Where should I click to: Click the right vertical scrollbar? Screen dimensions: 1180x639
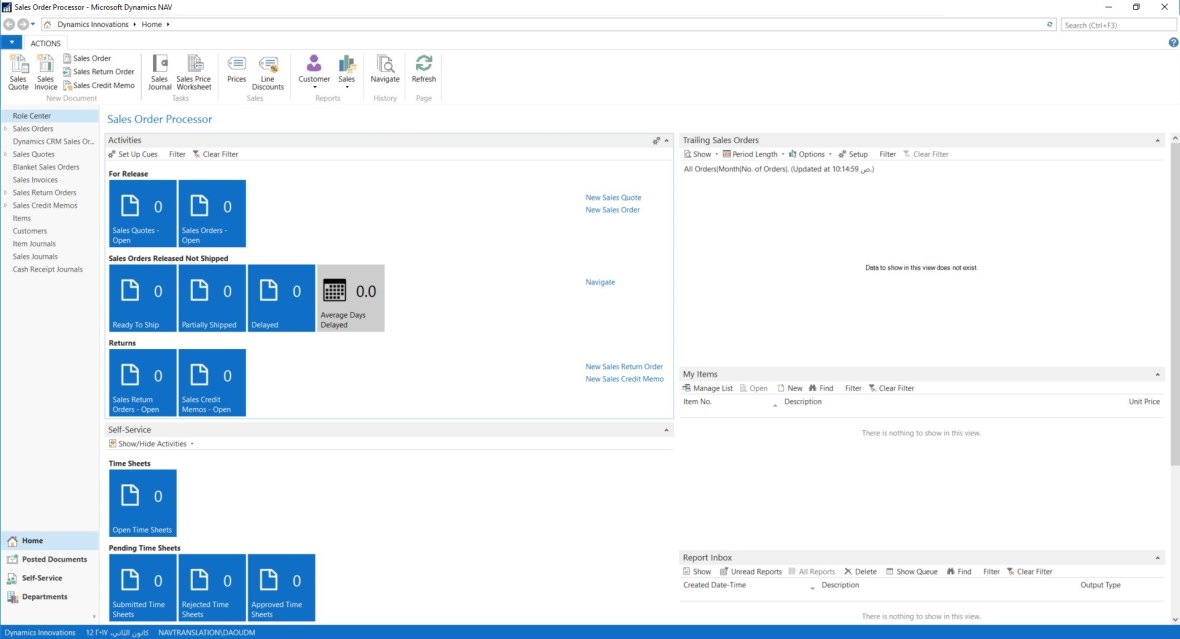pos(1174,300)
